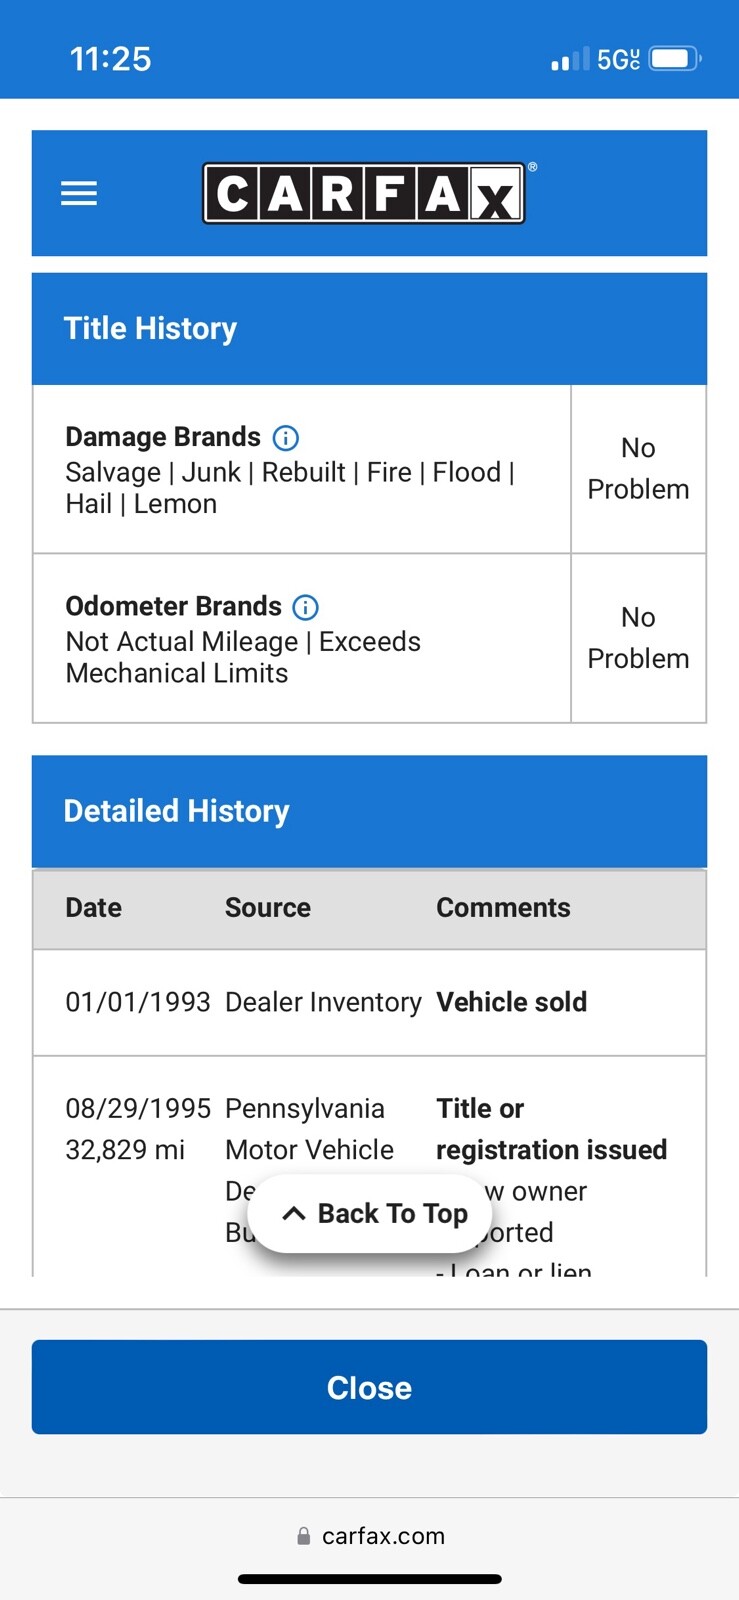The height and width of the screenshot is (1600, 739).
Task: Select the Comments column header
Action: (503, 908)
